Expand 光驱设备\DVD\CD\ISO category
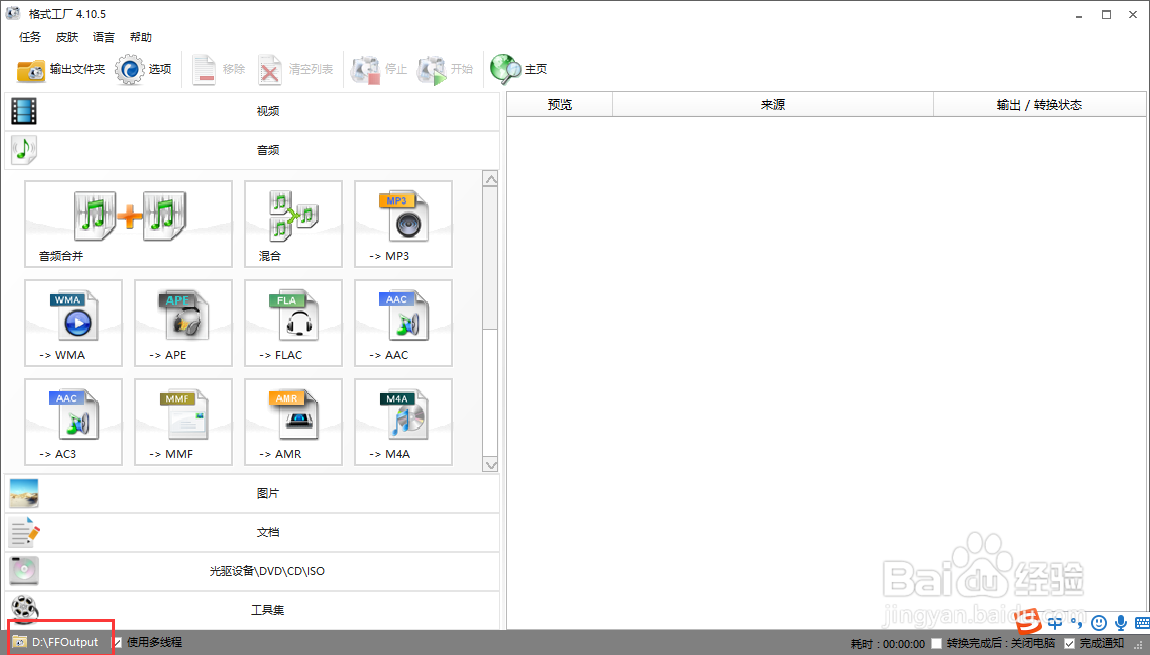1150x655 pixels. (x=252, y=571)
